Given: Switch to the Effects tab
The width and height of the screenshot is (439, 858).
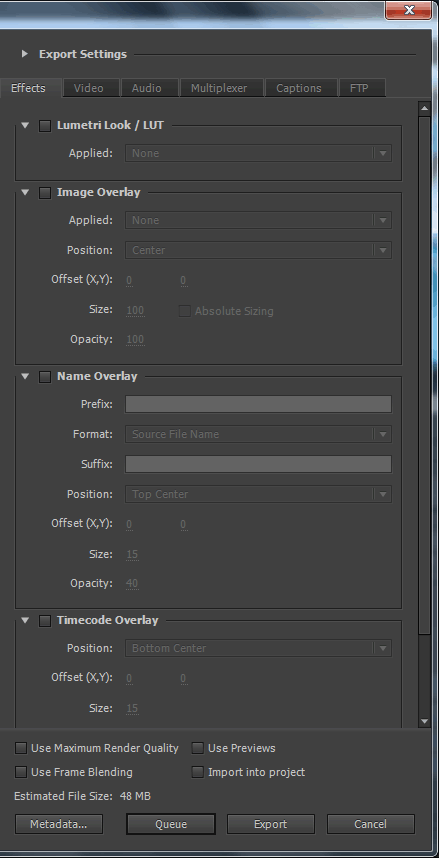Looking at the screenshot, I should 28,88.
